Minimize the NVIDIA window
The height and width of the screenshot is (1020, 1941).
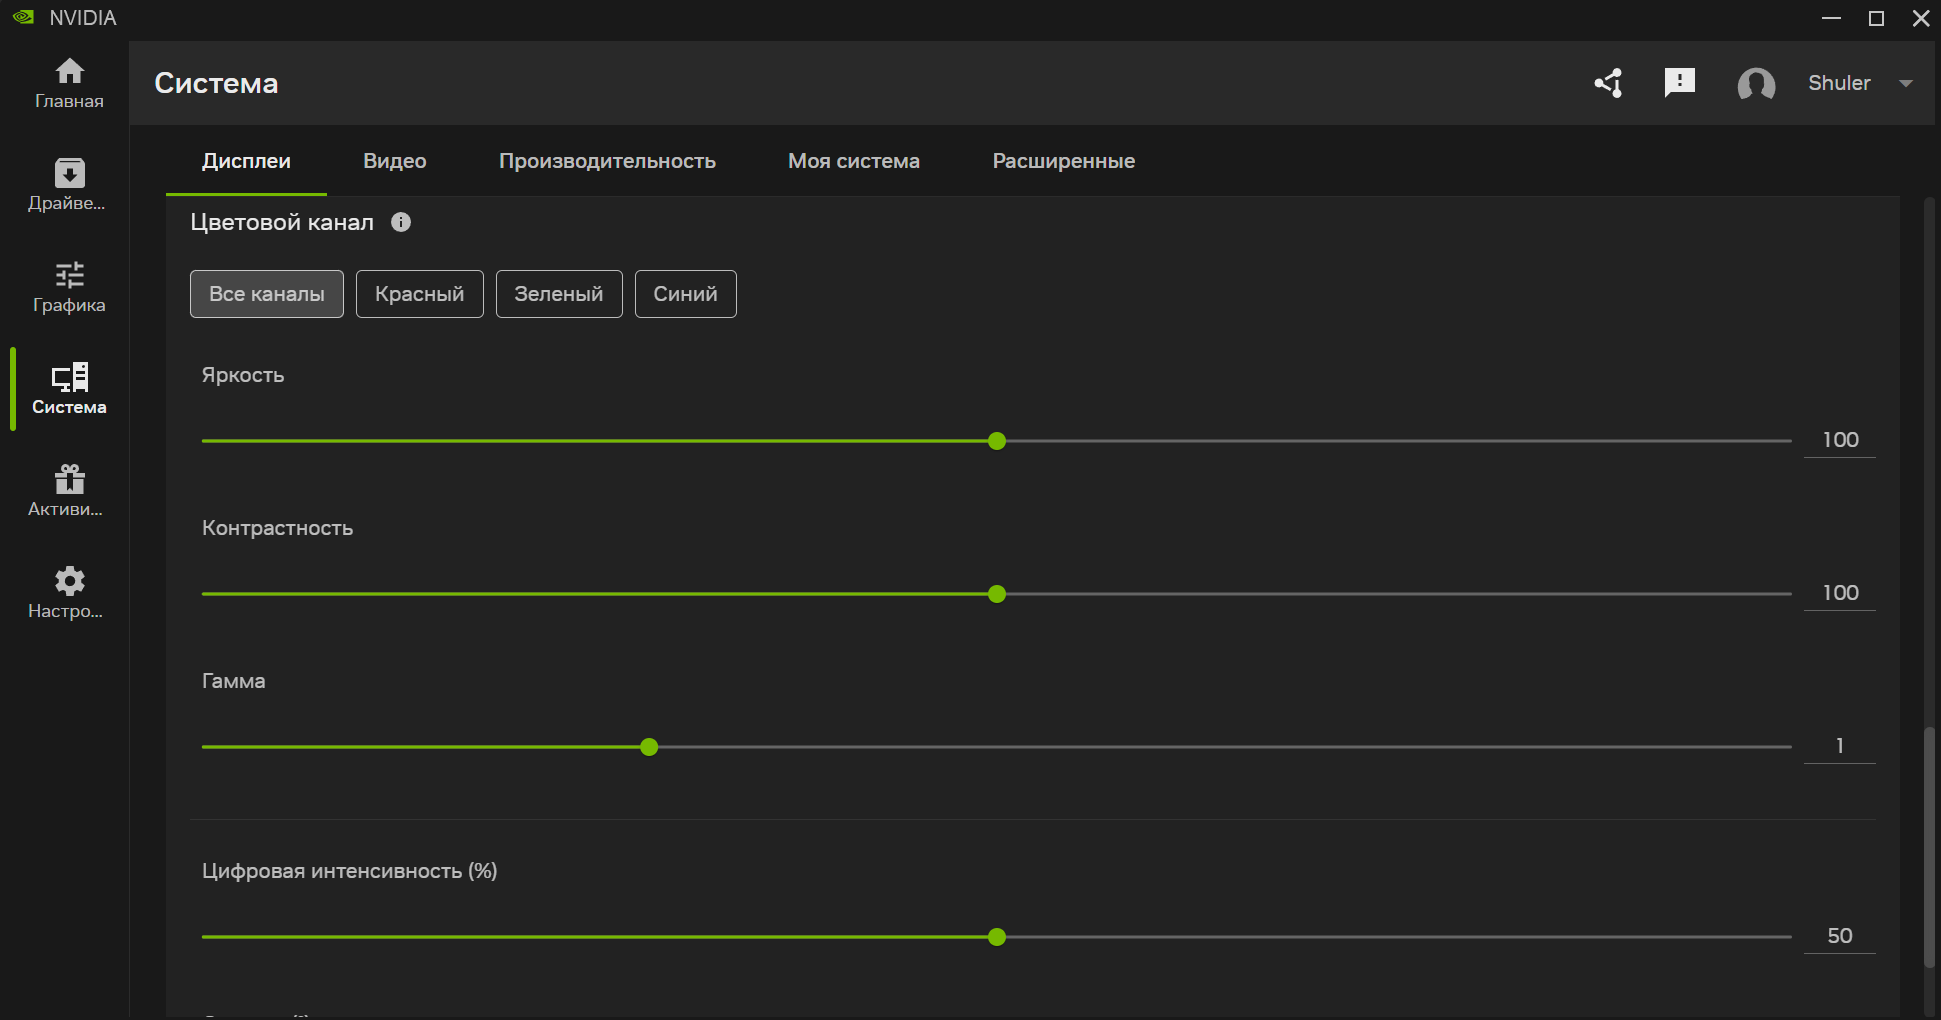(x=1832, y=18)
